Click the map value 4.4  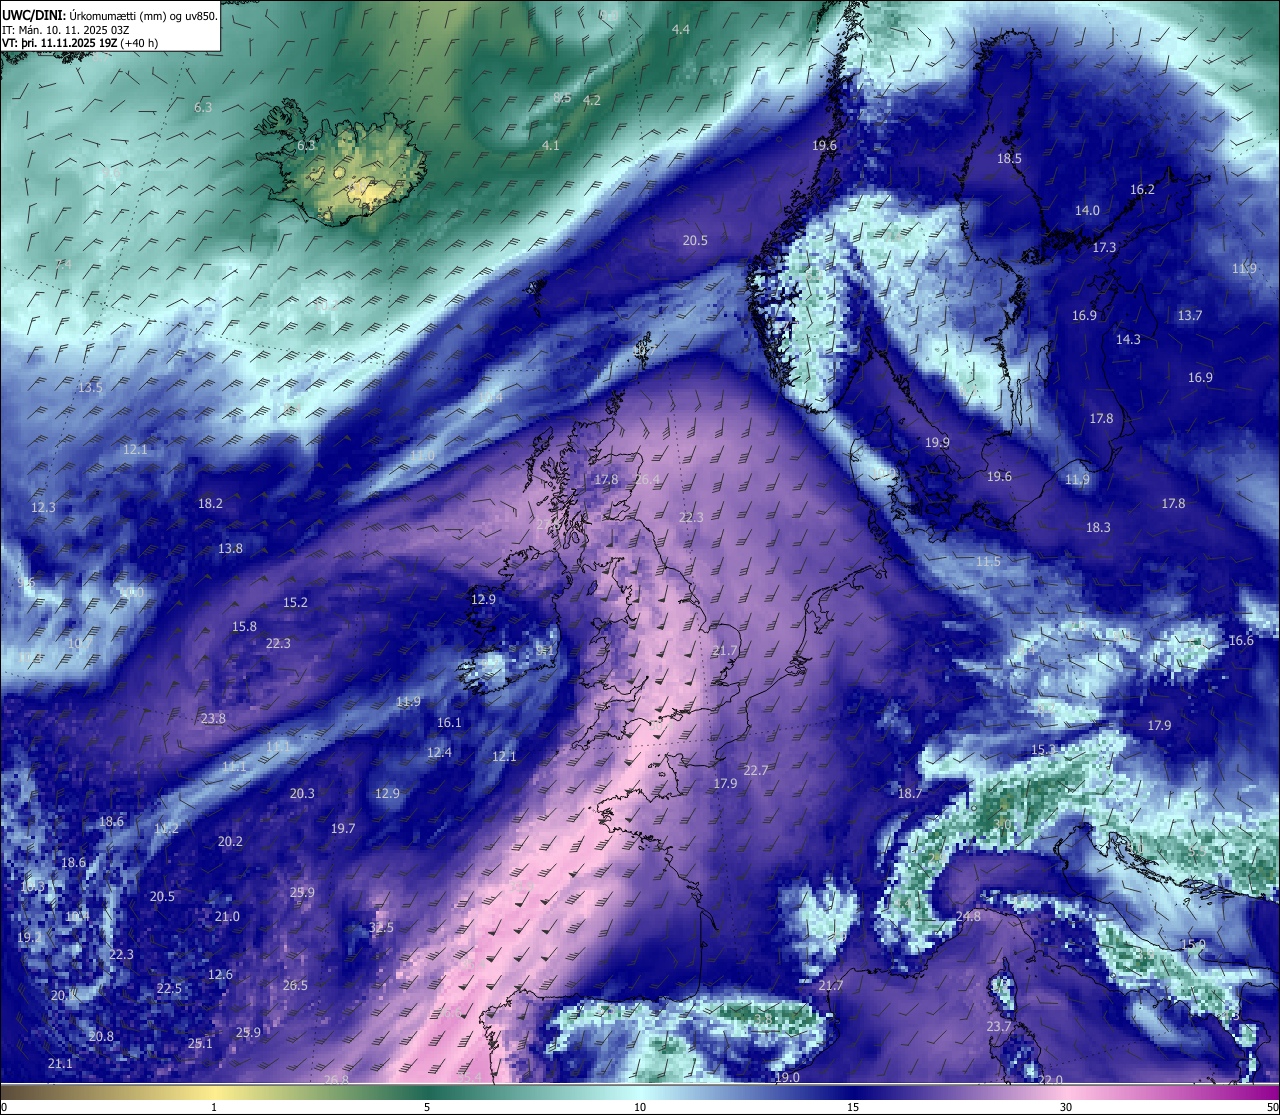click(x=681, y=30)
